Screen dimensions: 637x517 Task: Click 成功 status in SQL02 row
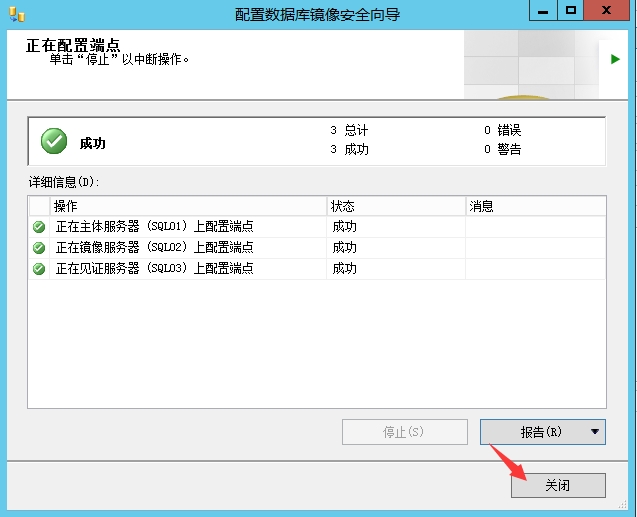pyautogui.click(x=344, y=248)
